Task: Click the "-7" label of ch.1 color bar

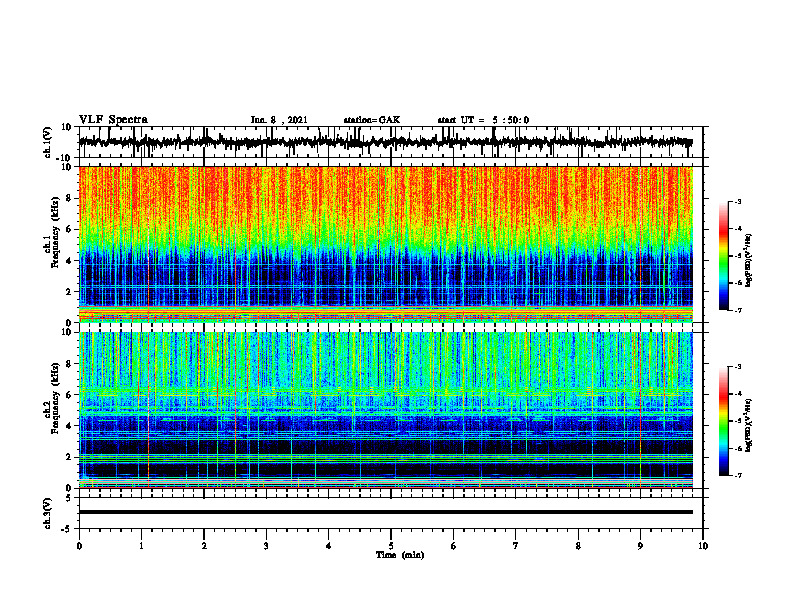Action: tap(737, 310)
